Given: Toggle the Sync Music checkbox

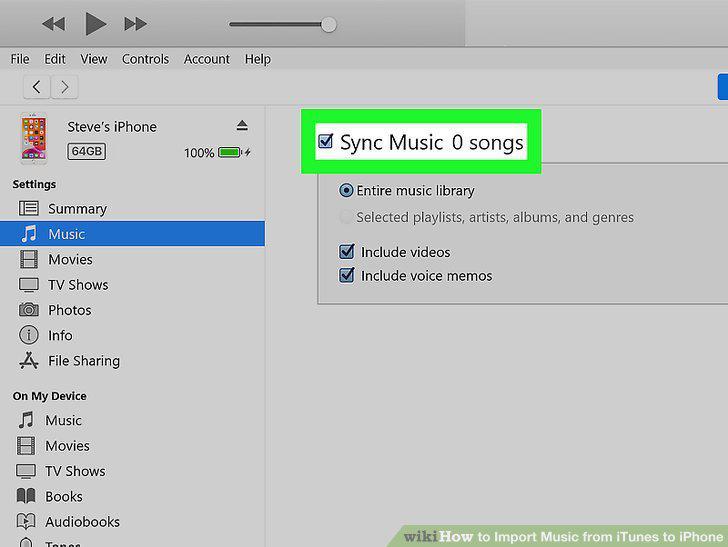Looking at the screenshot, I should tap(325, 141).
